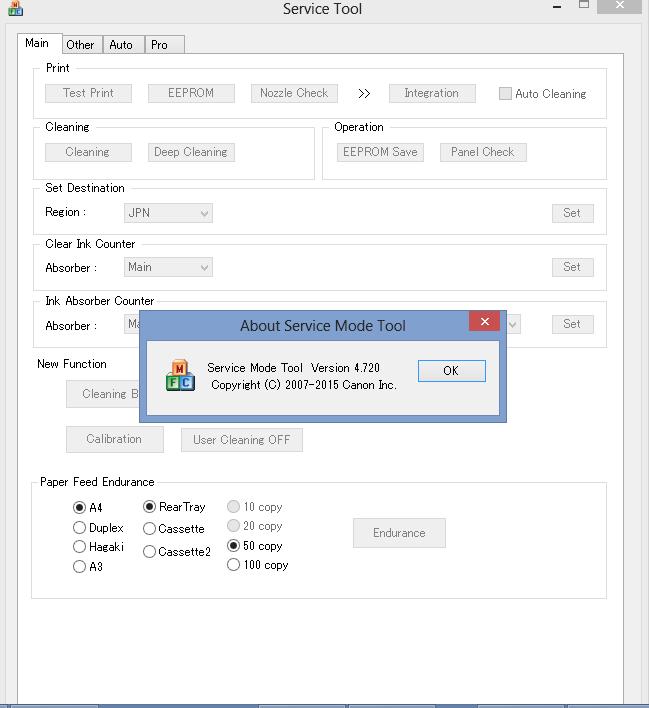
Task: Select the 10 copy option
Action: 233,507
